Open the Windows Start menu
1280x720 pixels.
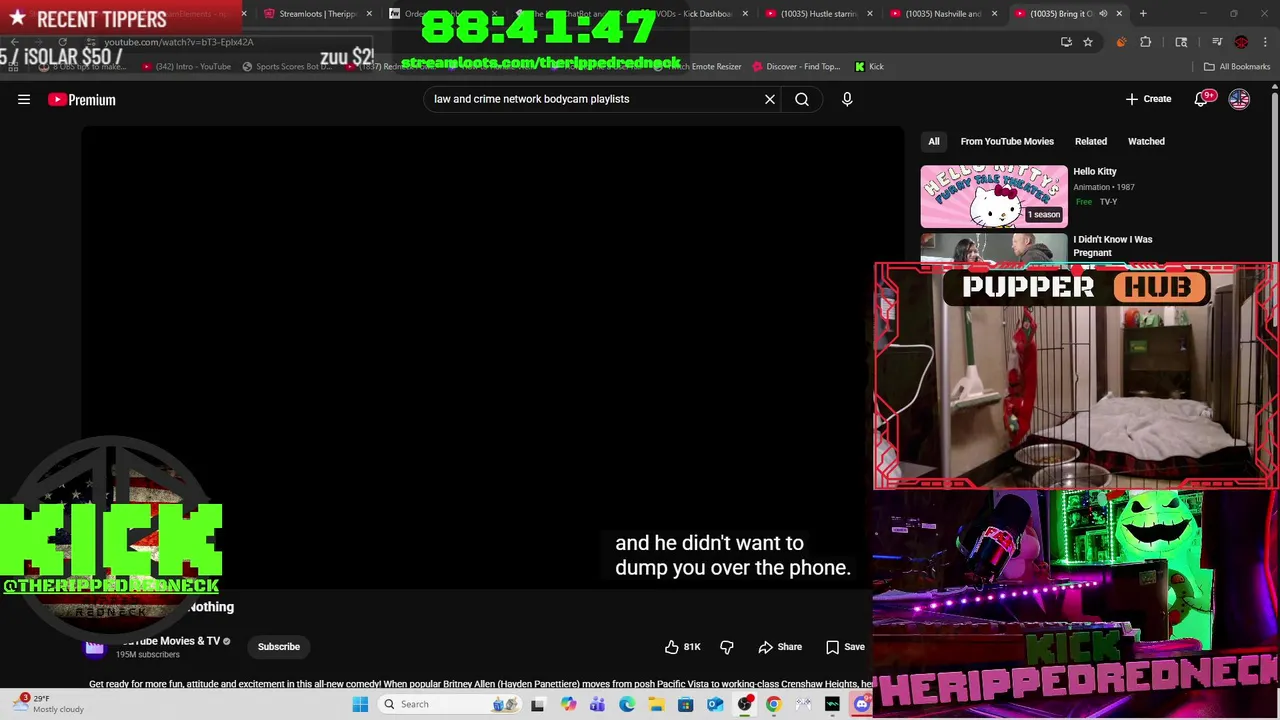pos(360,704)
